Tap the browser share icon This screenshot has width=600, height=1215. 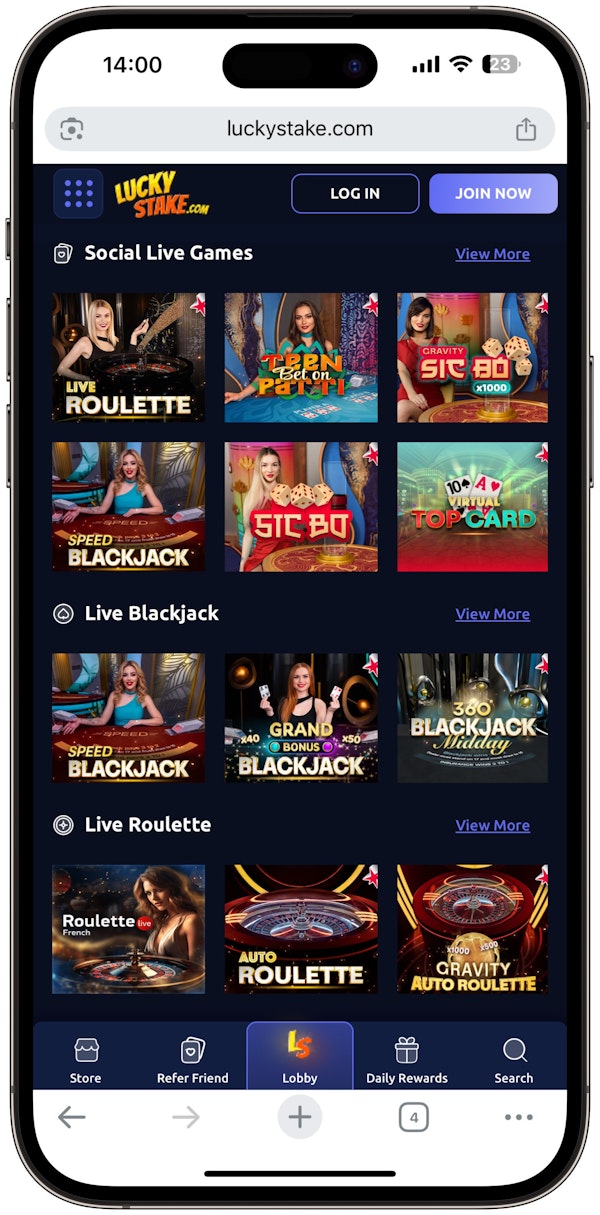[x=526, y=130]
